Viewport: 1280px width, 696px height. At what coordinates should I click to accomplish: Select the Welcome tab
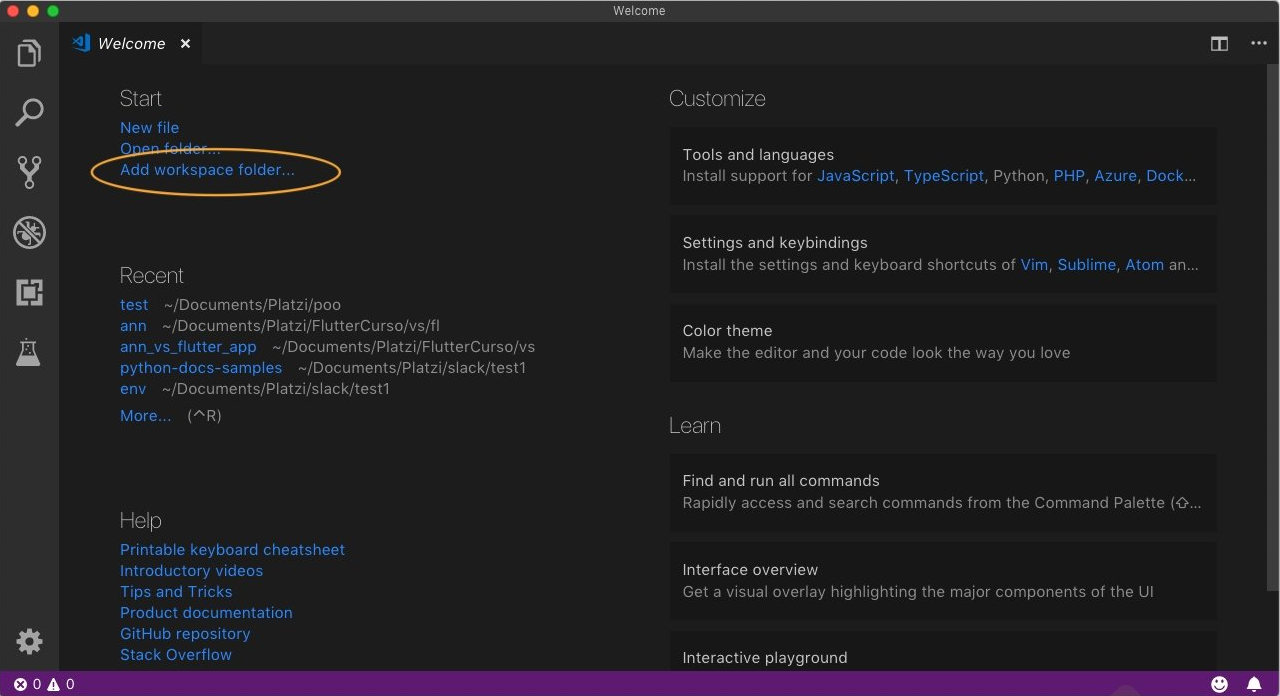[x=131, y=44]
